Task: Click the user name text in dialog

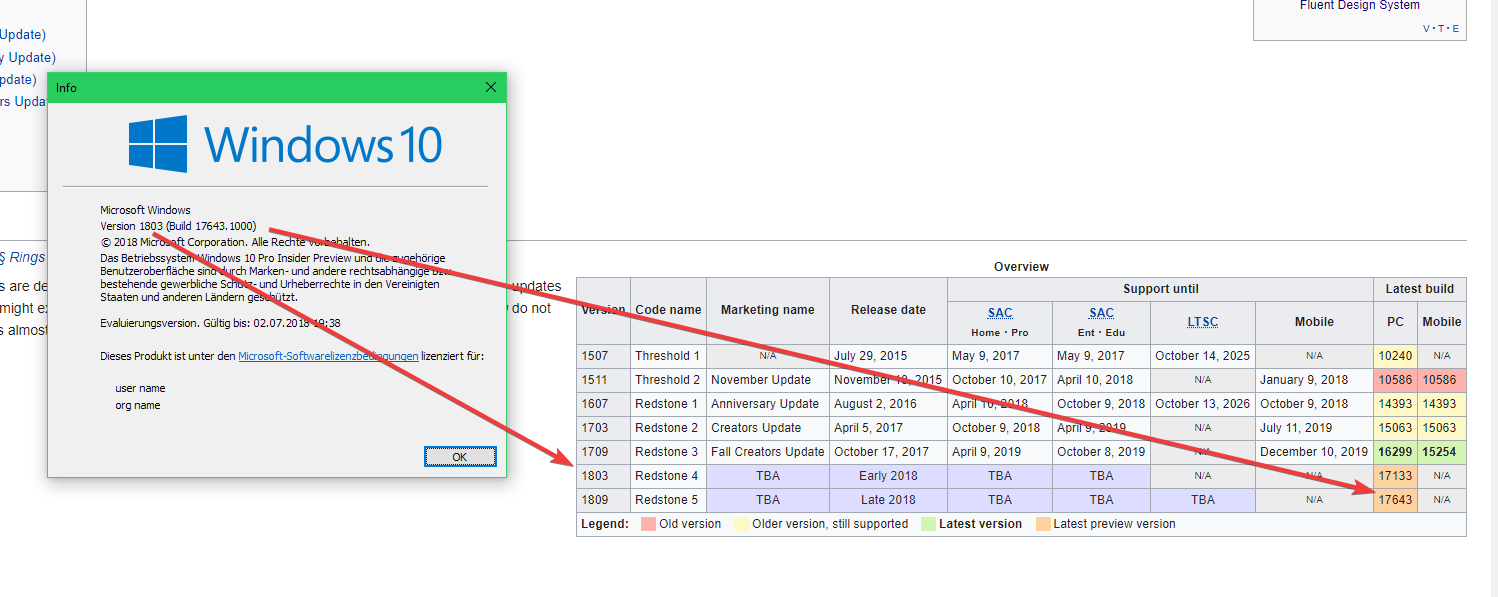Action: (x=140, y=388)
